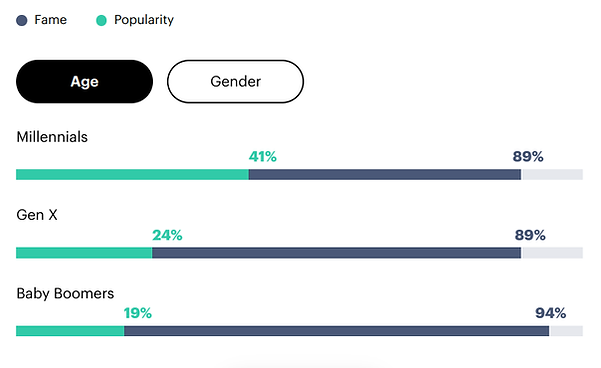Click the Millennials 89% fame value

tap(528, 156)
